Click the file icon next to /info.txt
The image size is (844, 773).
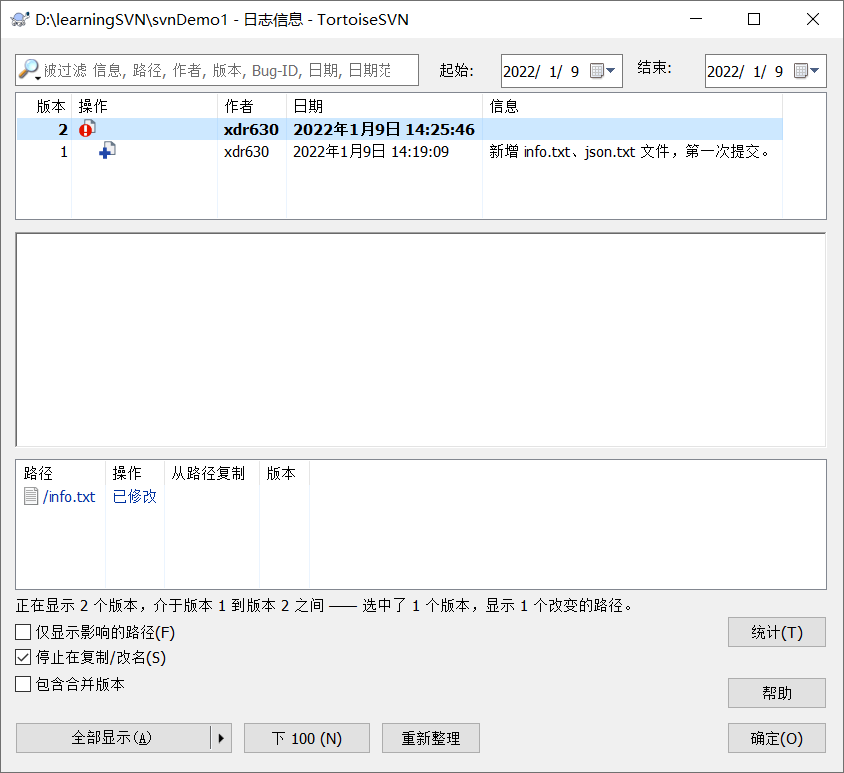point(31,496)
